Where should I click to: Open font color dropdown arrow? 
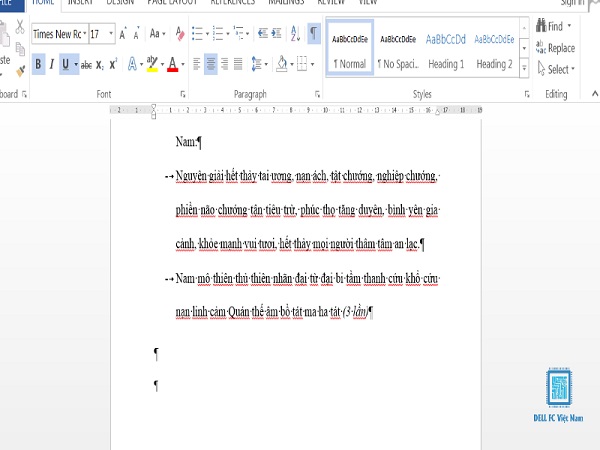[x=183, y=64]
